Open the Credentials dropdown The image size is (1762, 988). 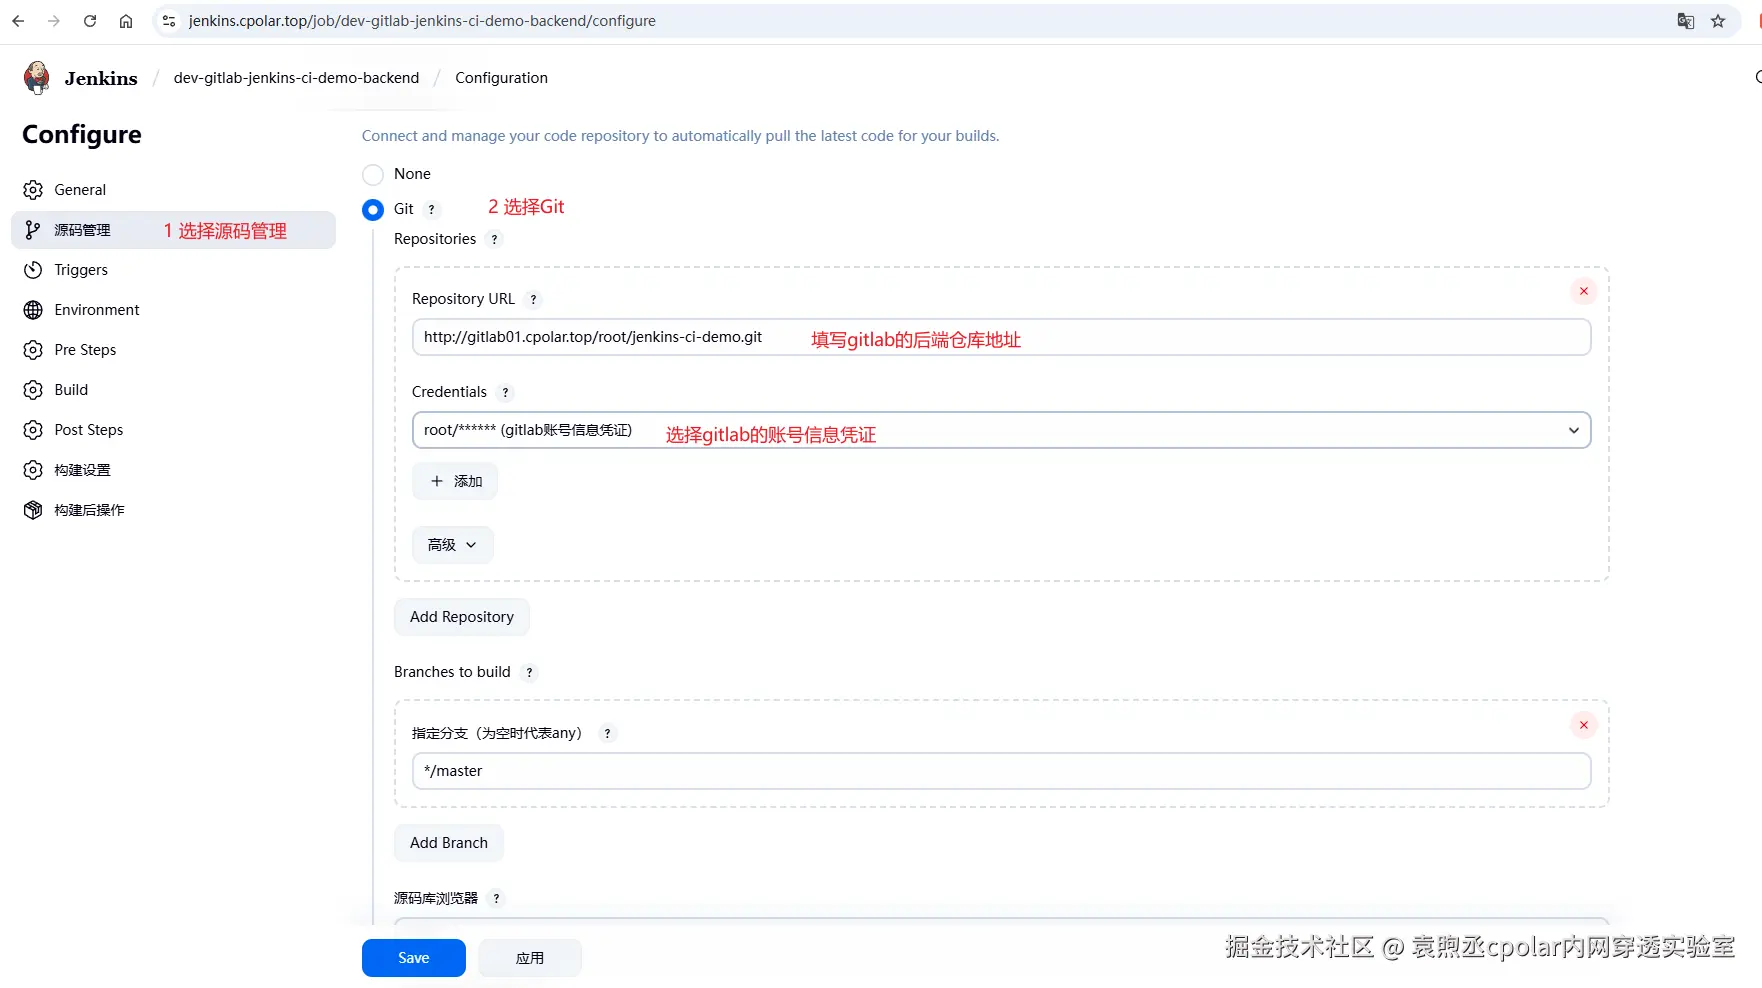[x=1001, y=430]
